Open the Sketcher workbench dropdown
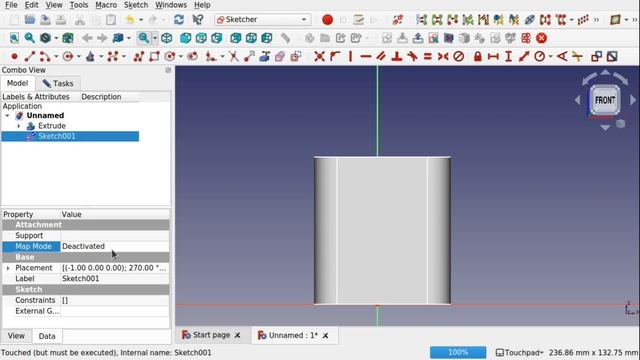640x360 pixels. pos(262,20)
